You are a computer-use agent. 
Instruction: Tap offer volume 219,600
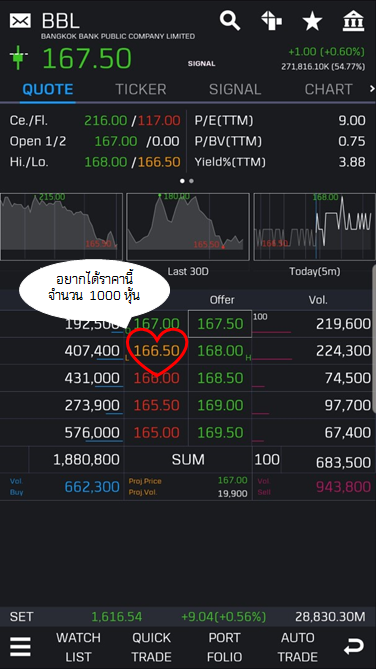343,324
